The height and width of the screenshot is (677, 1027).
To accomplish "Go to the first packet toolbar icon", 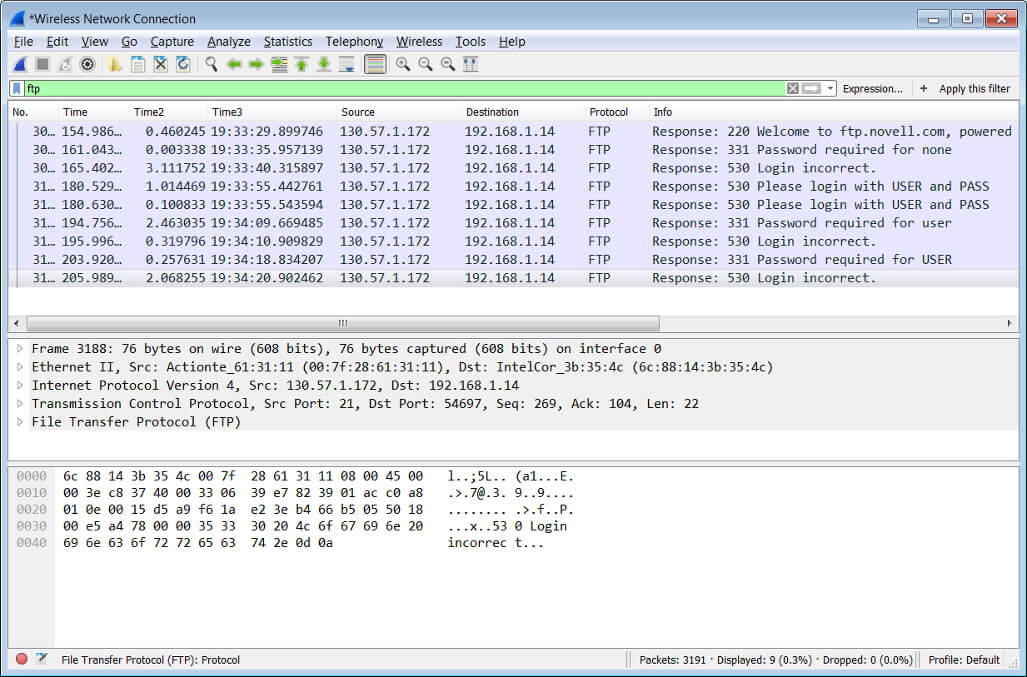I will click(302, 64).
